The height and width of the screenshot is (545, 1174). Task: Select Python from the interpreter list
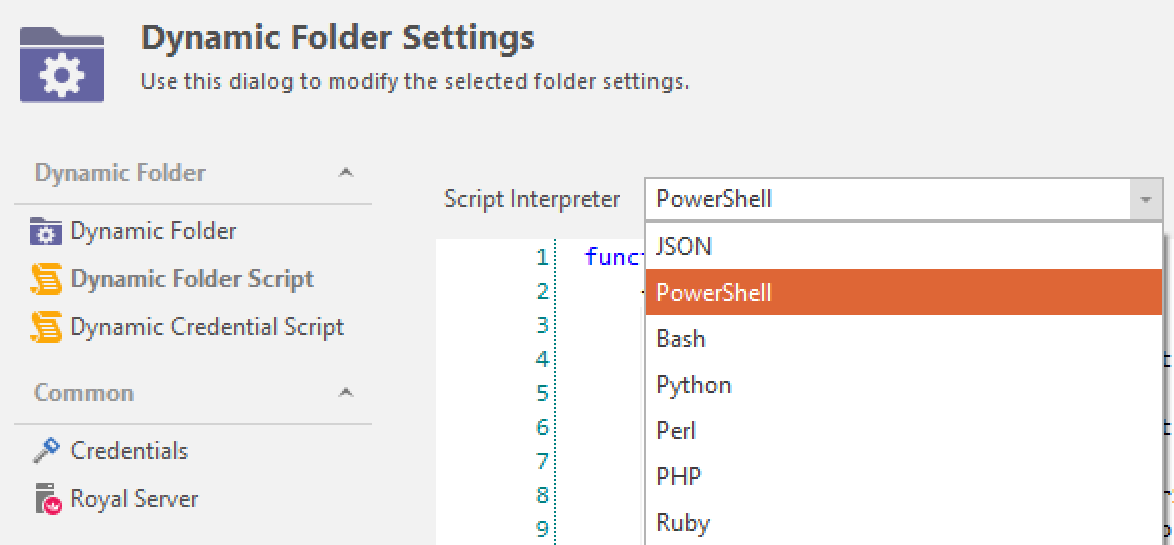coord(693,385)
